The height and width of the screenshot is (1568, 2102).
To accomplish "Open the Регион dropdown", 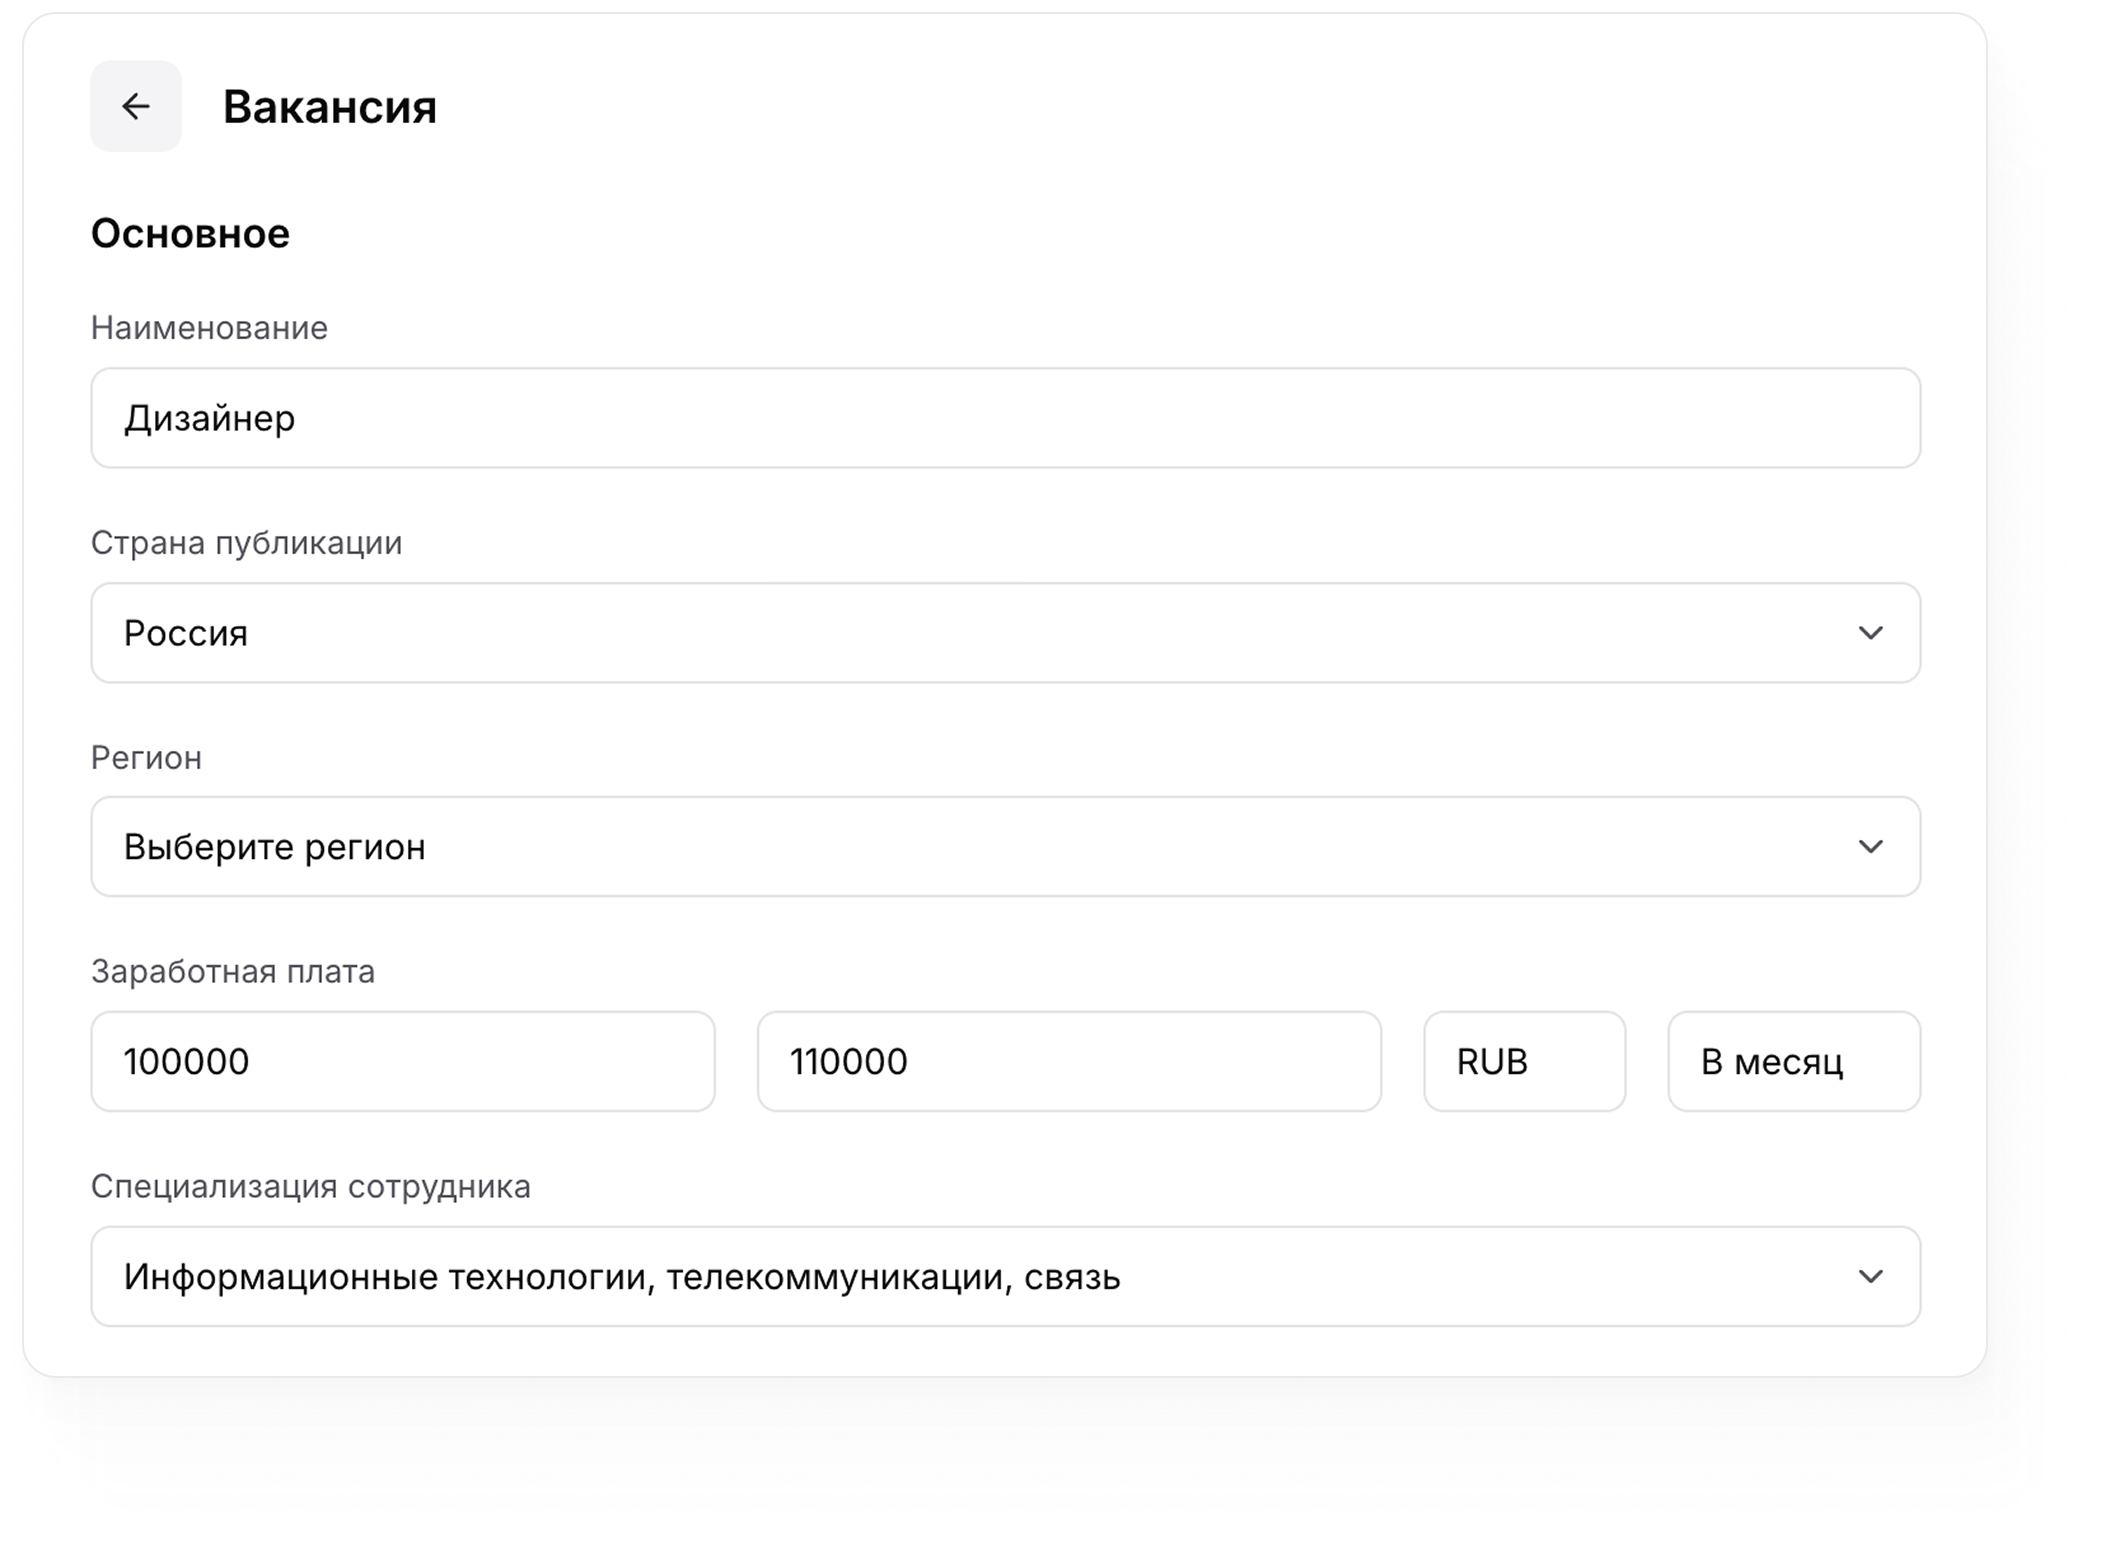I will (1004, 847).
